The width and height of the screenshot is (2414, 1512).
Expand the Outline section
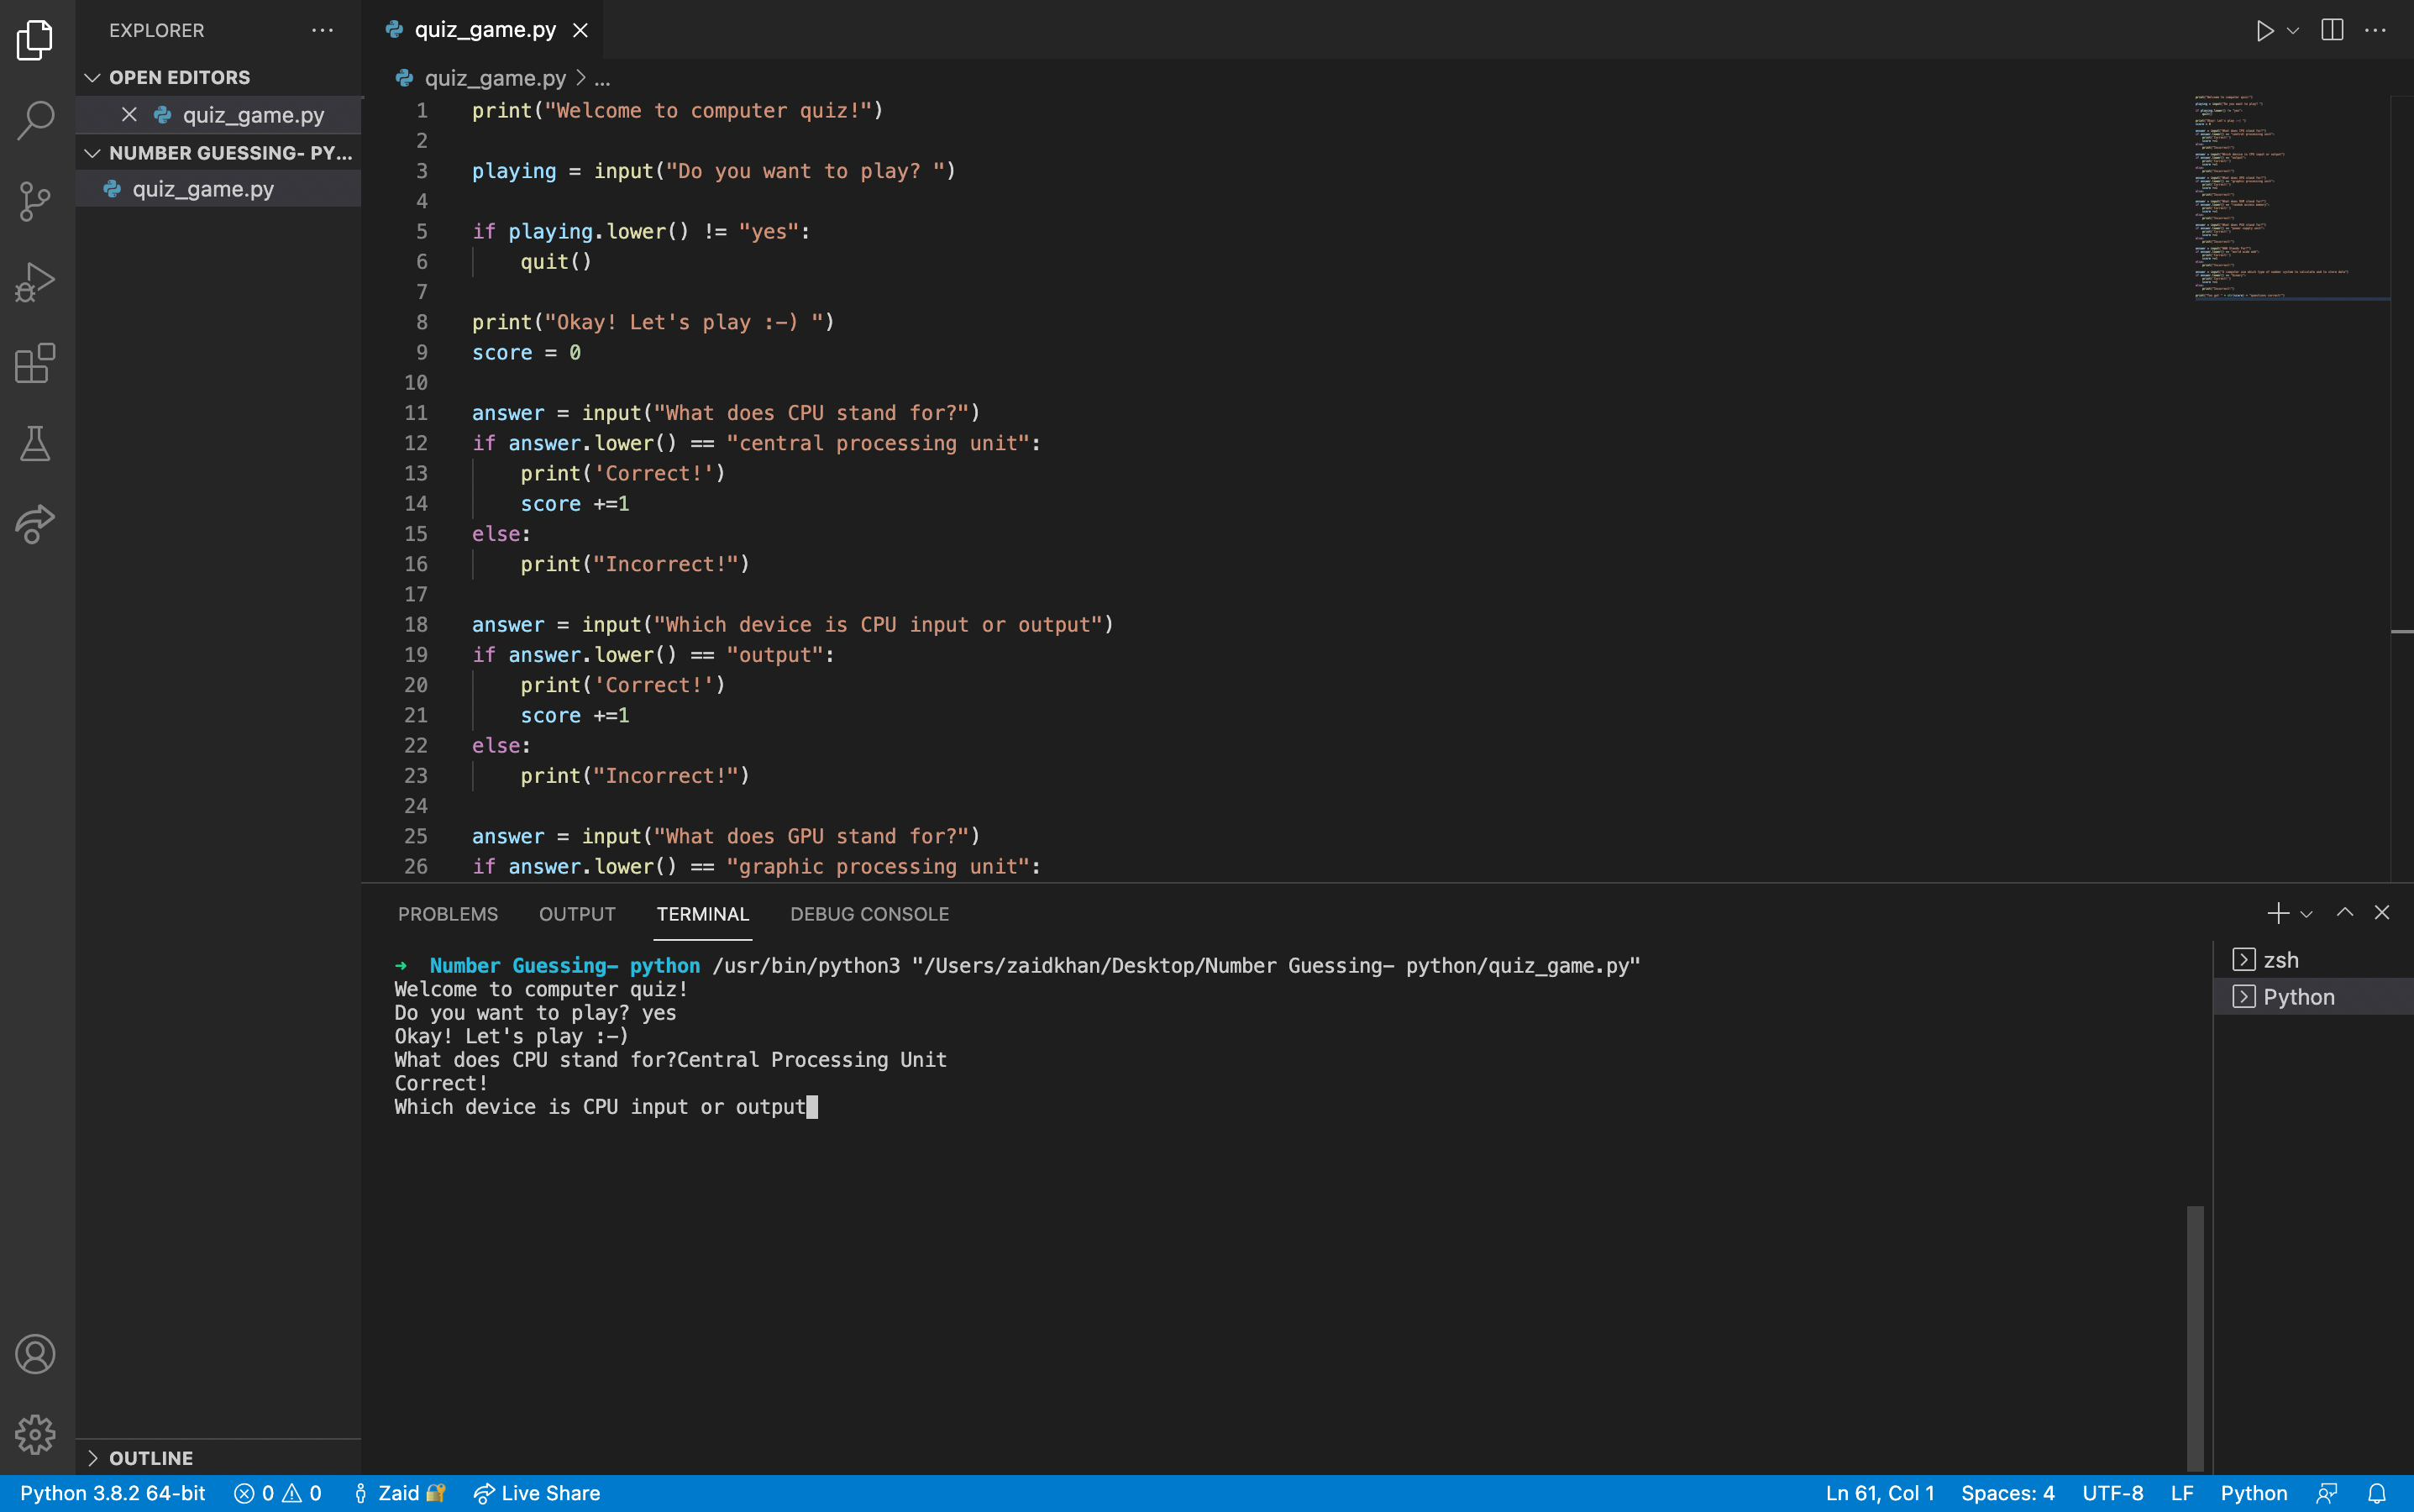pyautogui.click(x=93, y=1458)
